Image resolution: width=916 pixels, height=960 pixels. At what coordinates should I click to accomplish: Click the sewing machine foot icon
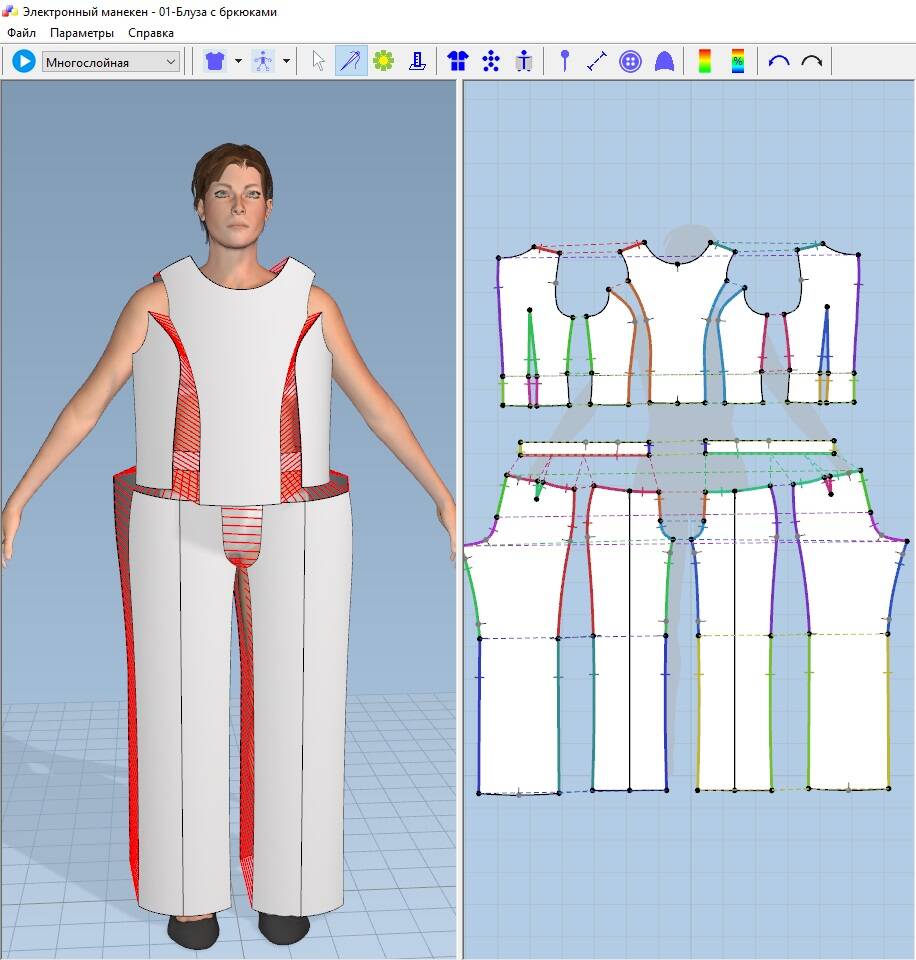point(417,62)
